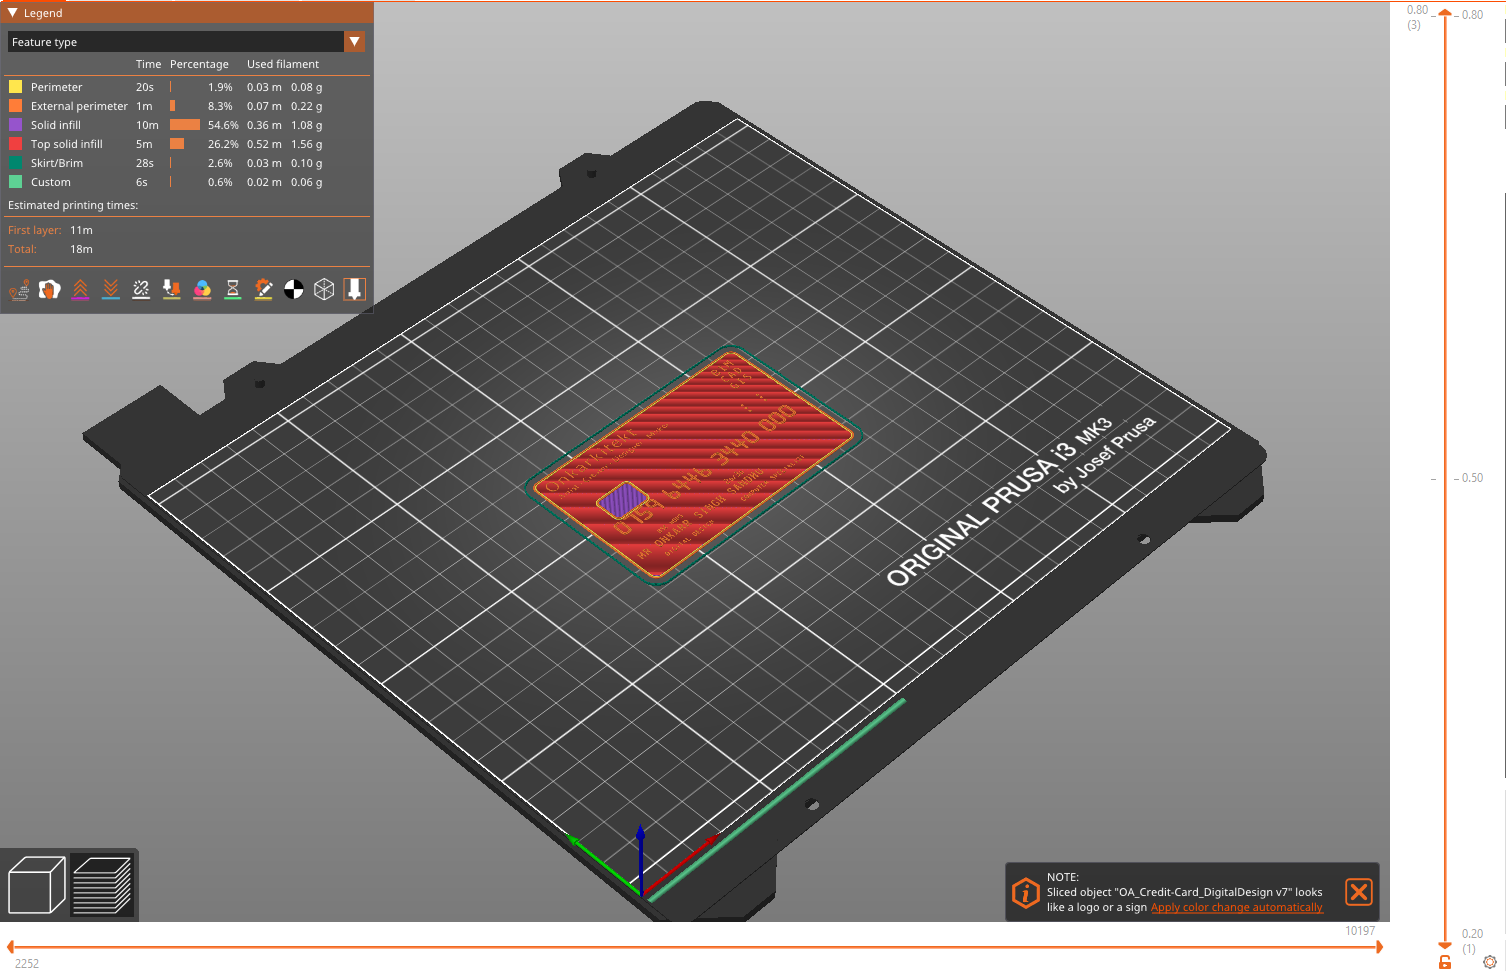1506x971 pixels.
Task: Toggle print pauses hourglass icon
Action: (233, 290)
